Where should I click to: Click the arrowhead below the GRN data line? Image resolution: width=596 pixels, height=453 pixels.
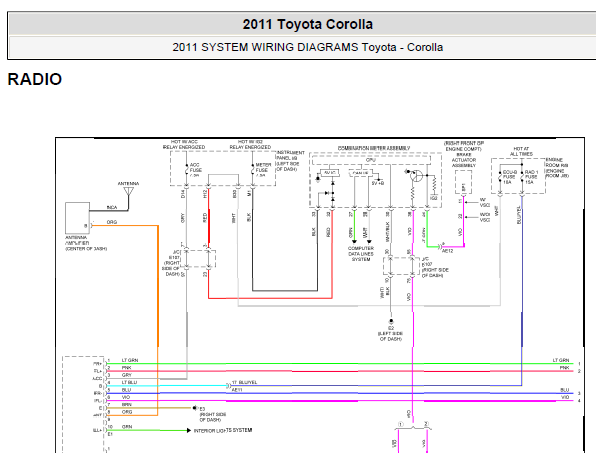tap(354, 241)
